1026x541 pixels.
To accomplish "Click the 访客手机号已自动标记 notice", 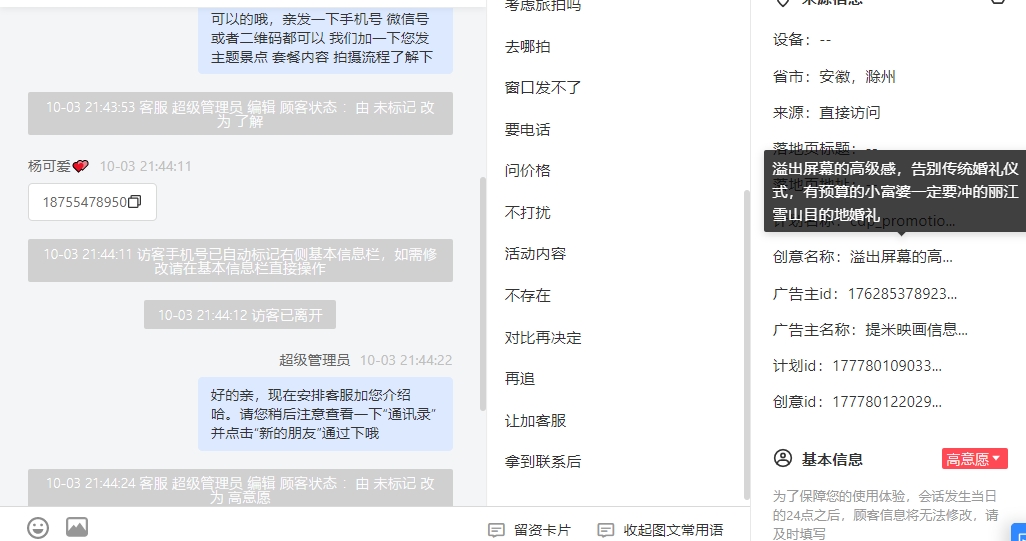I will (240, 260).
